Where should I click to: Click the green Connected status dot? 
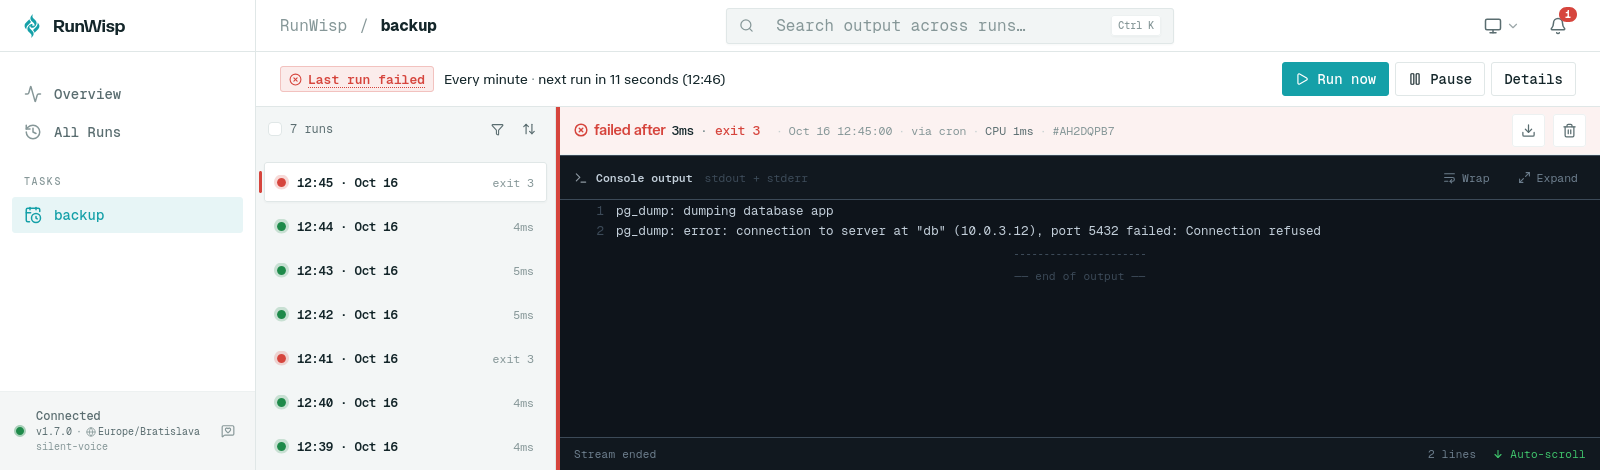(x=20, y=431)
